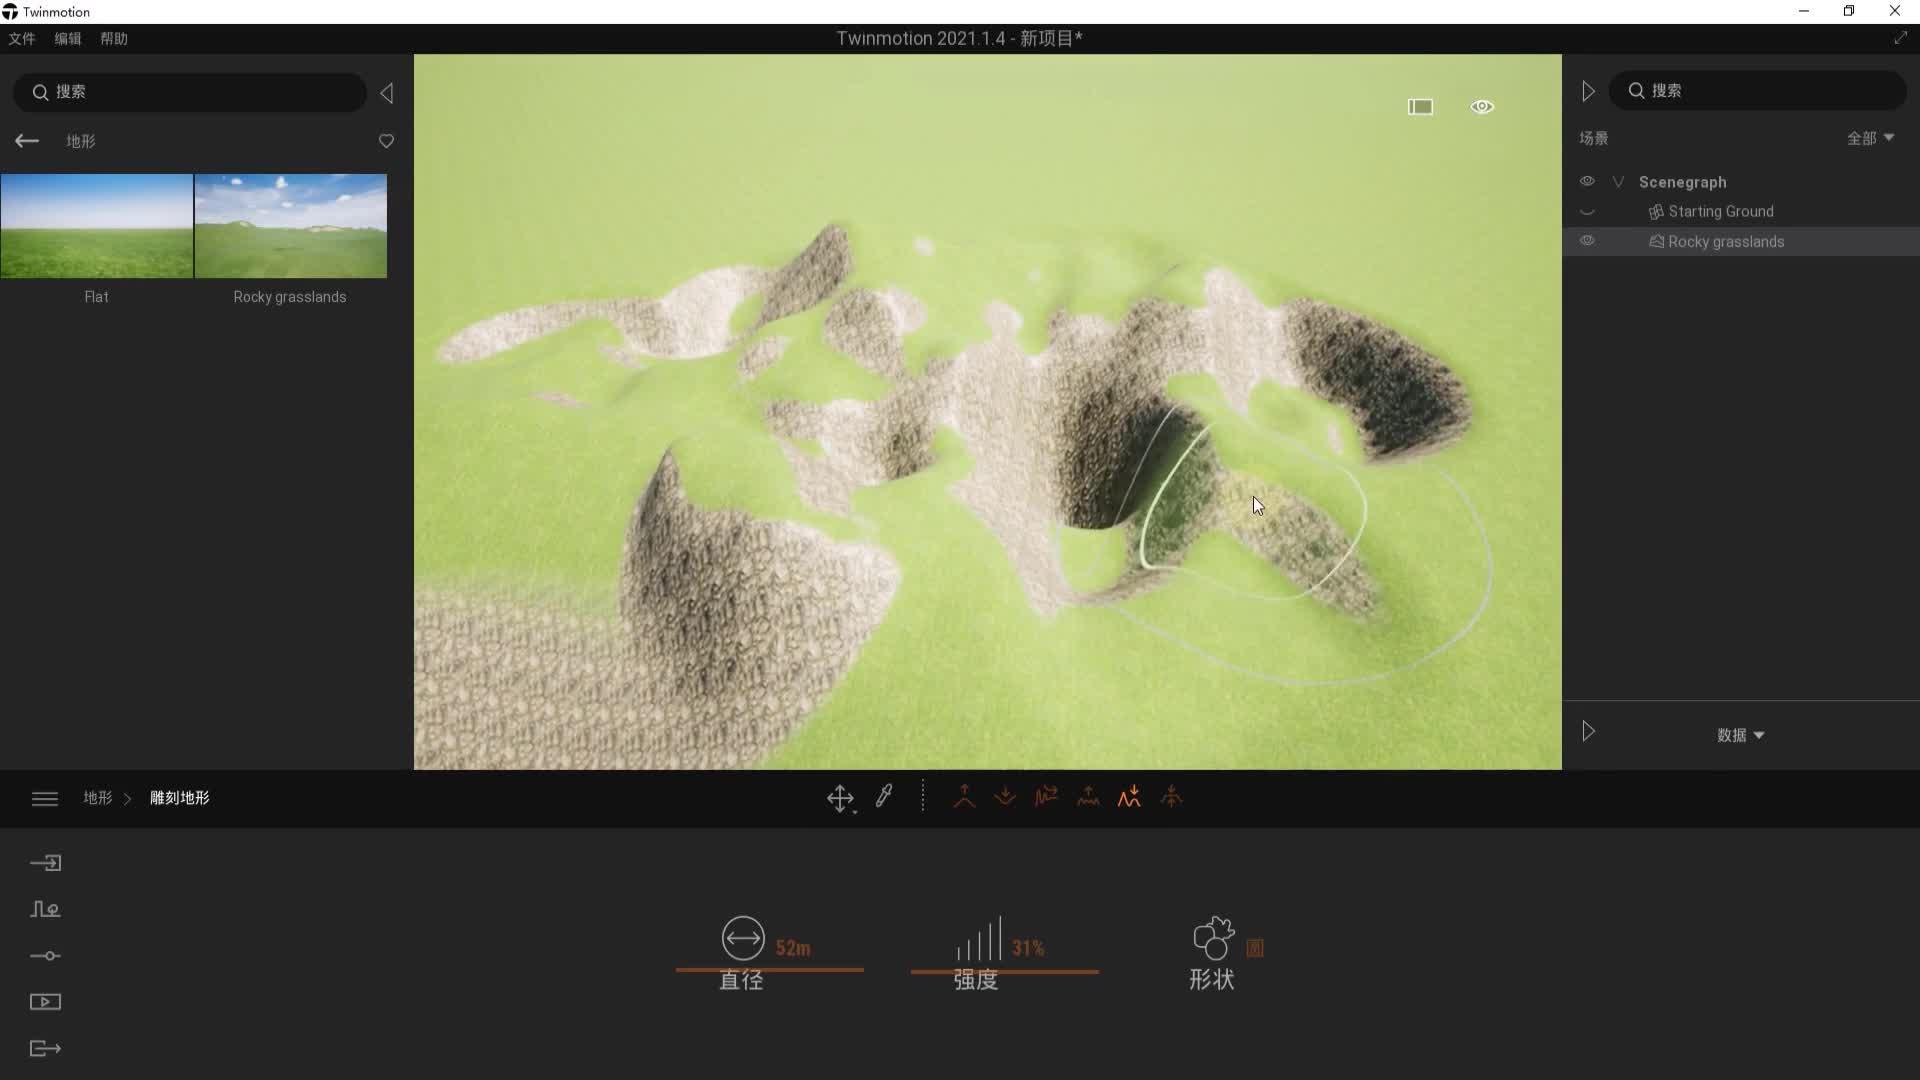
Task: Open the 编辑 menu
Action: coord(68,39)
